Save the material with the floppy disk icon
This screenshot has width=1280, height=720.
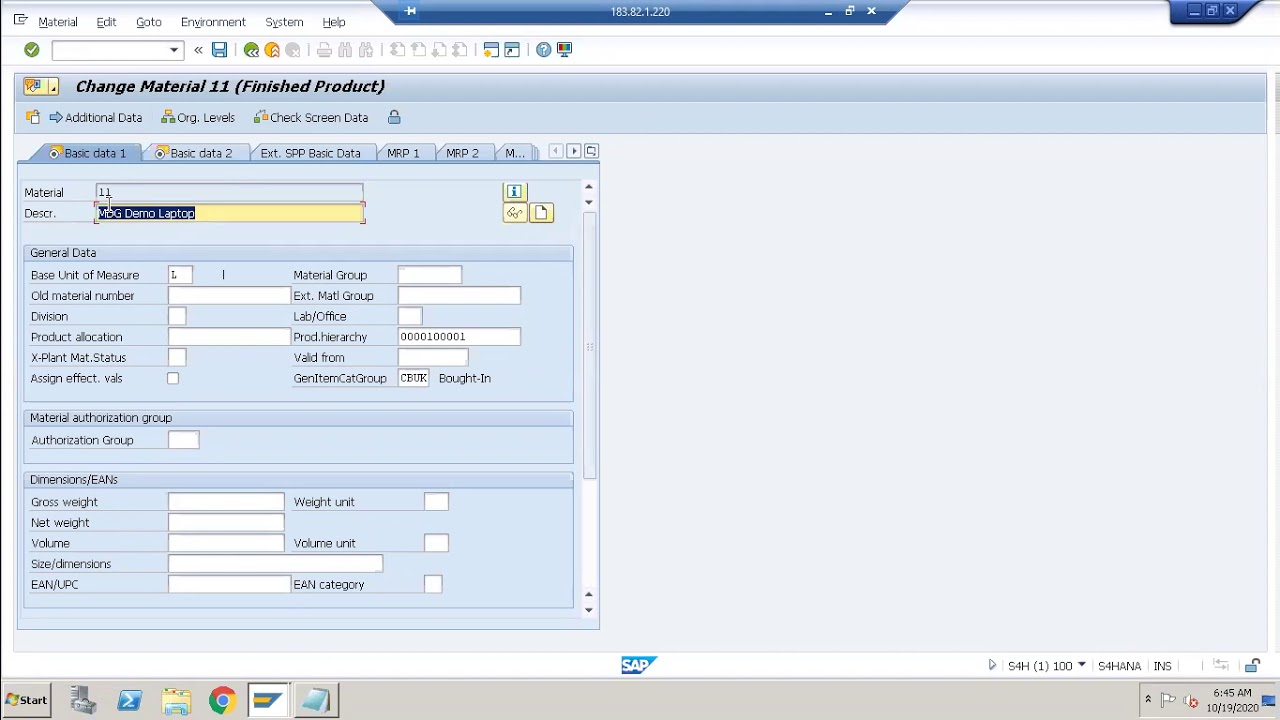point(219,49)
